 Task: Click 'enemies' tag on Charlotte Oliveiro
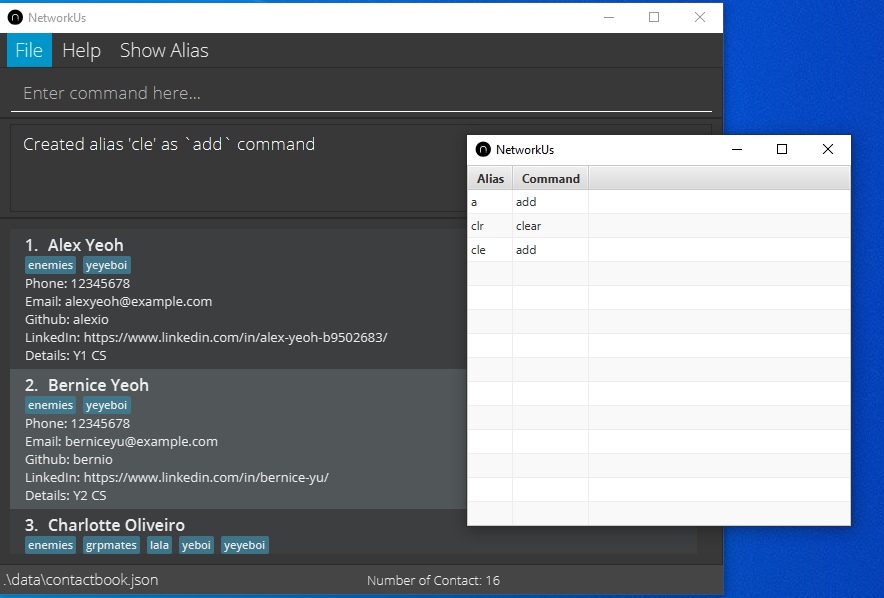tap(51, 545)
